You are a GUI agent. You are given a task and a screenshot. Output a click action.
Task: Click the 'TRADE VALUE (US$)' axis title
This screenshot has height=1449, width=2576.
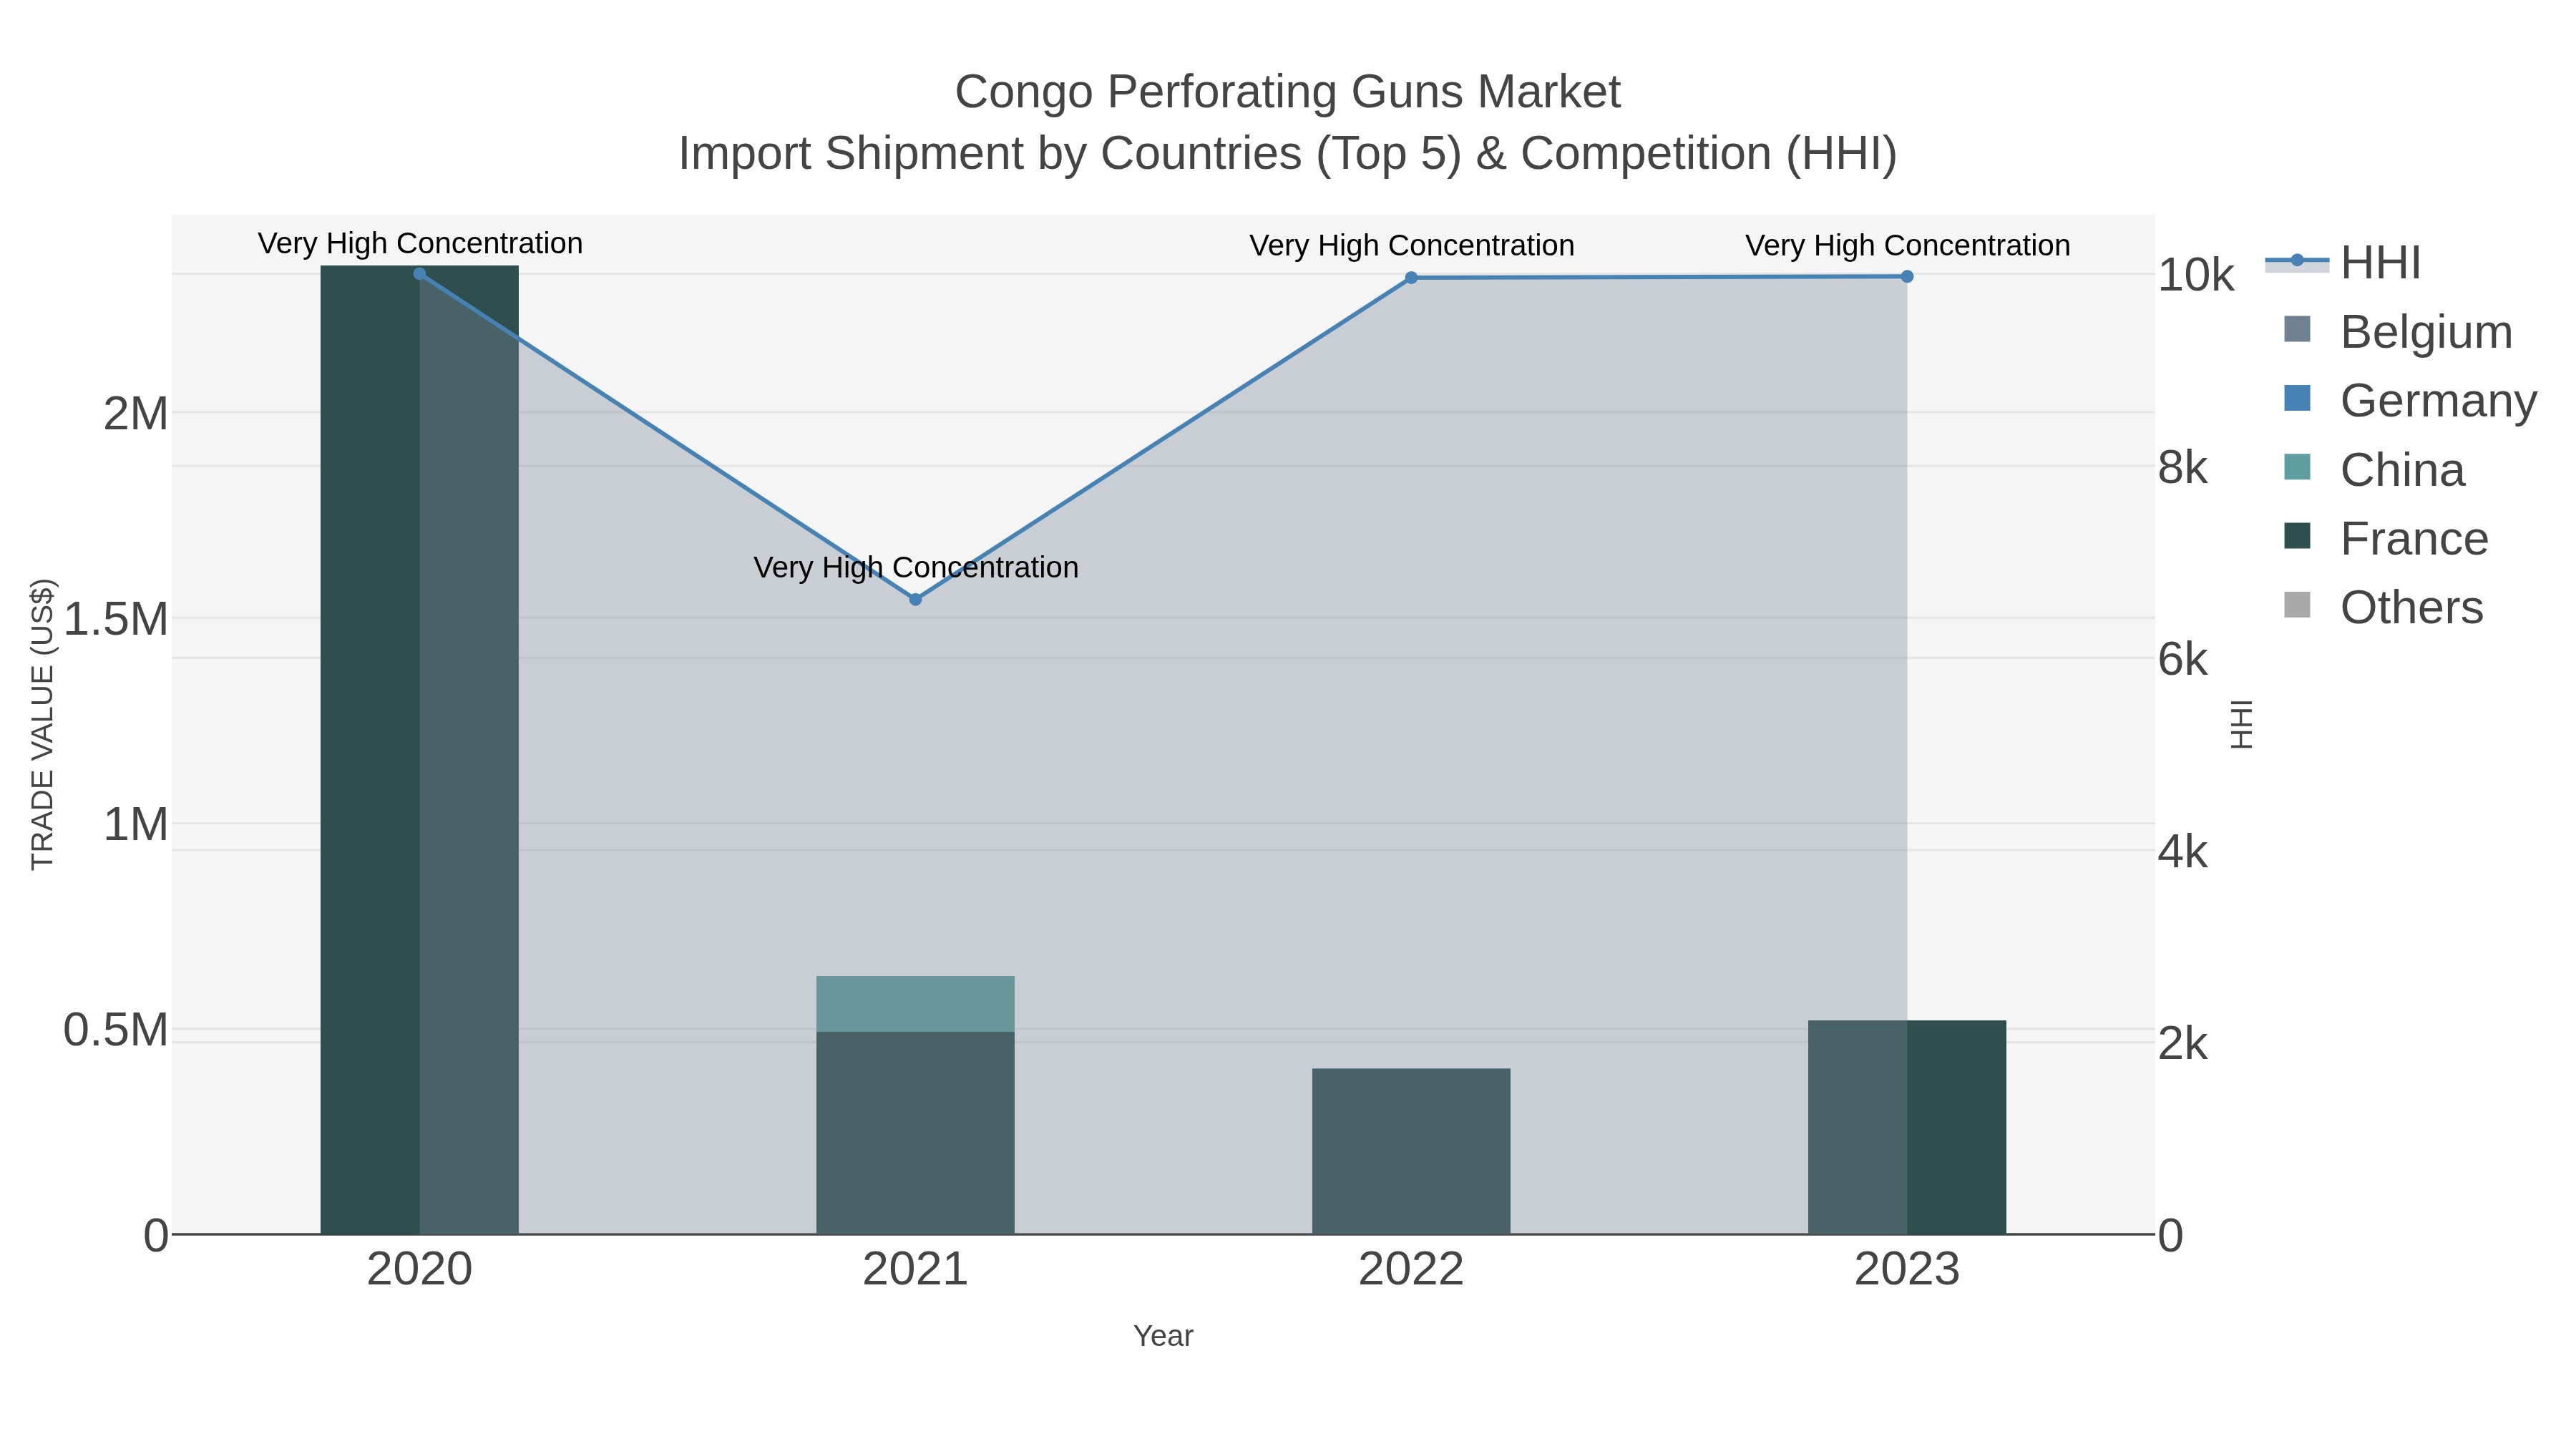pos(42,724)
